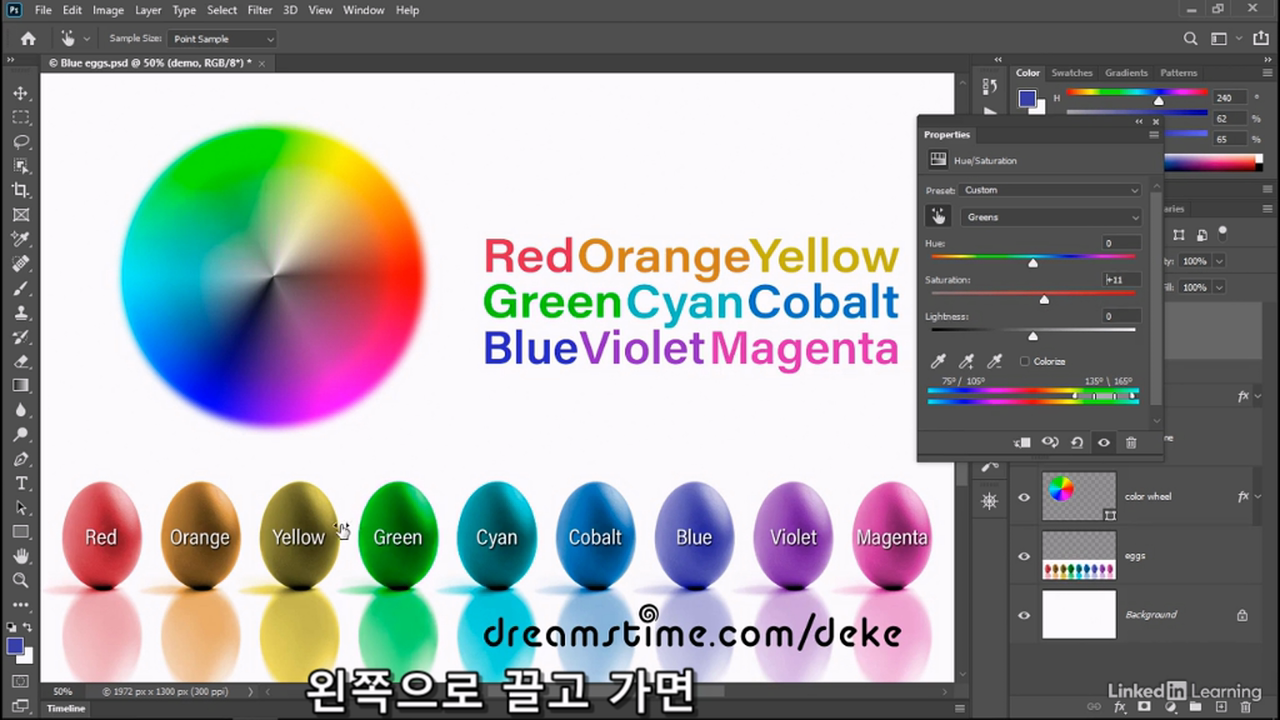This screenshot has height=720, width=1280.
Task: Switch foreground and background colors
Action: [28, 628]
